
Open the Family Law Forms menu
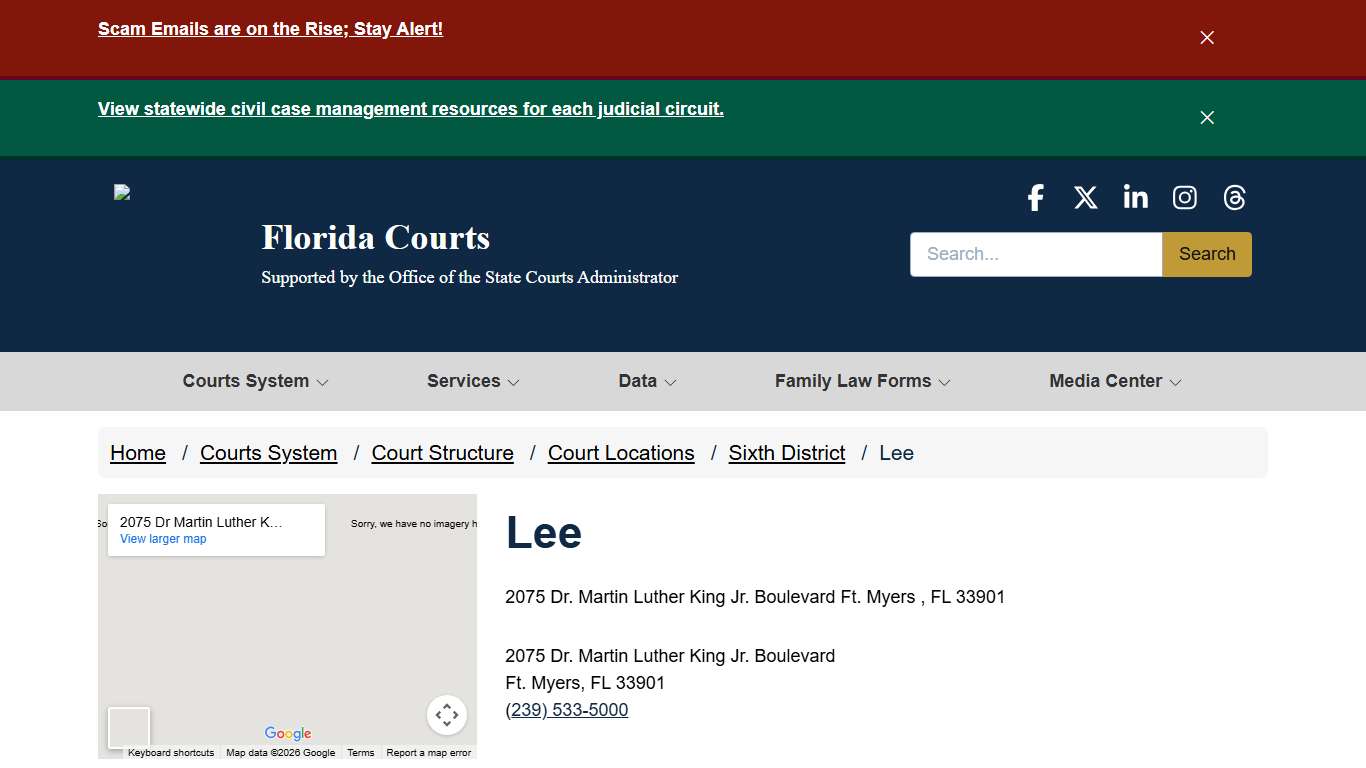click(x=861, y=381)
